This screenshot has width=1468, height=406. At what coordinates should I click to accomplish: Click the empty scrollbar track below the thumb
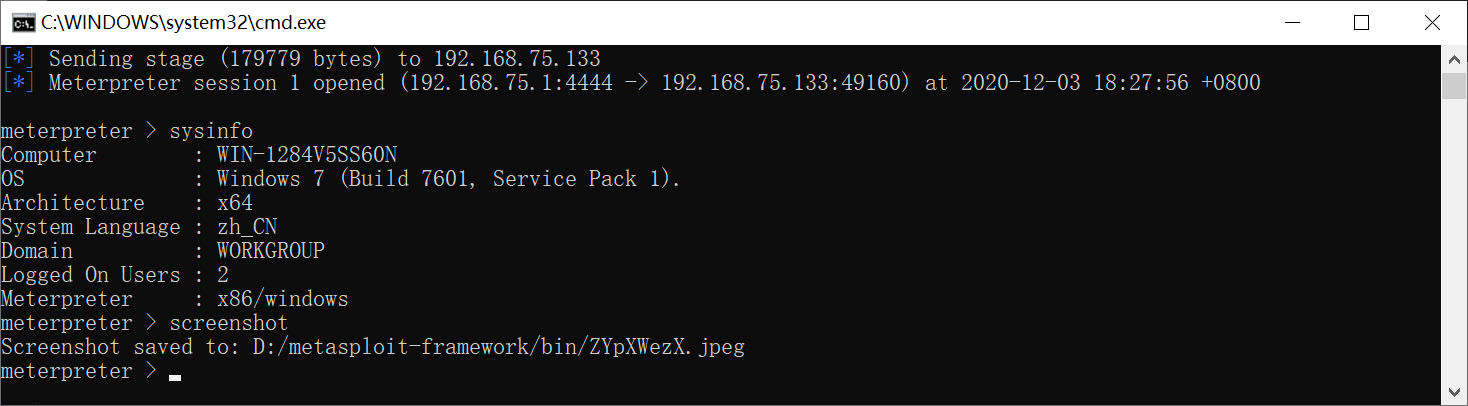click(x=1455, y=250)
